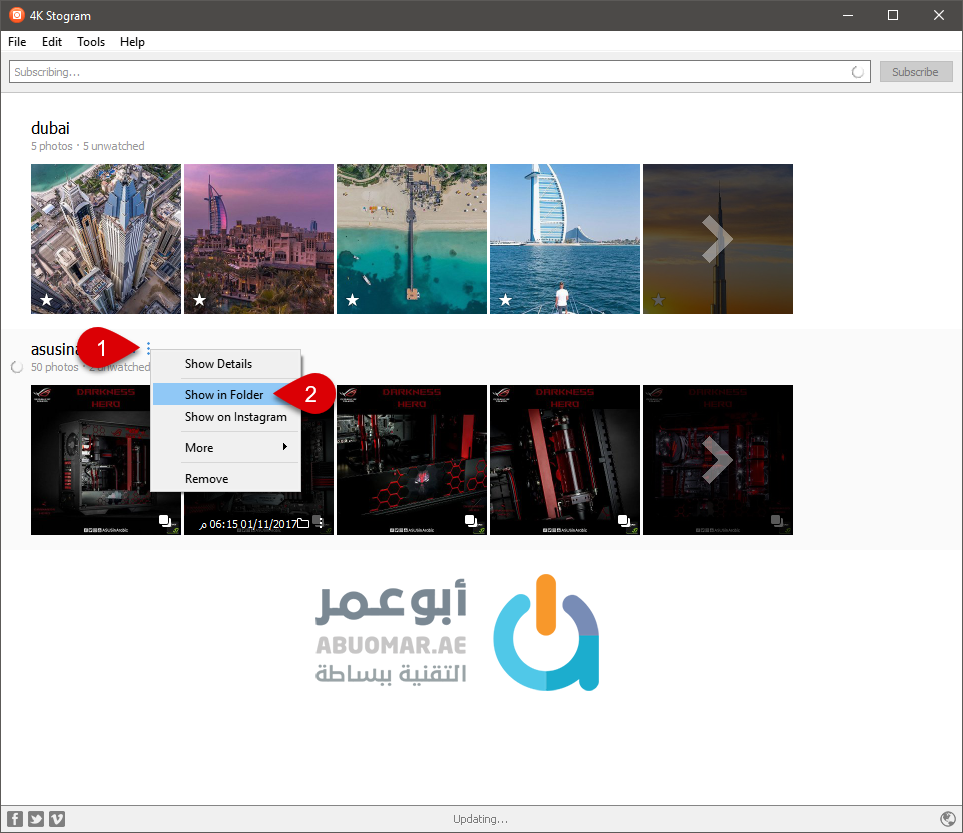Open the Twitter icon in status bar
Image resolution: width=963 pixels, height=833 pixels.
[x=36, y=819]
